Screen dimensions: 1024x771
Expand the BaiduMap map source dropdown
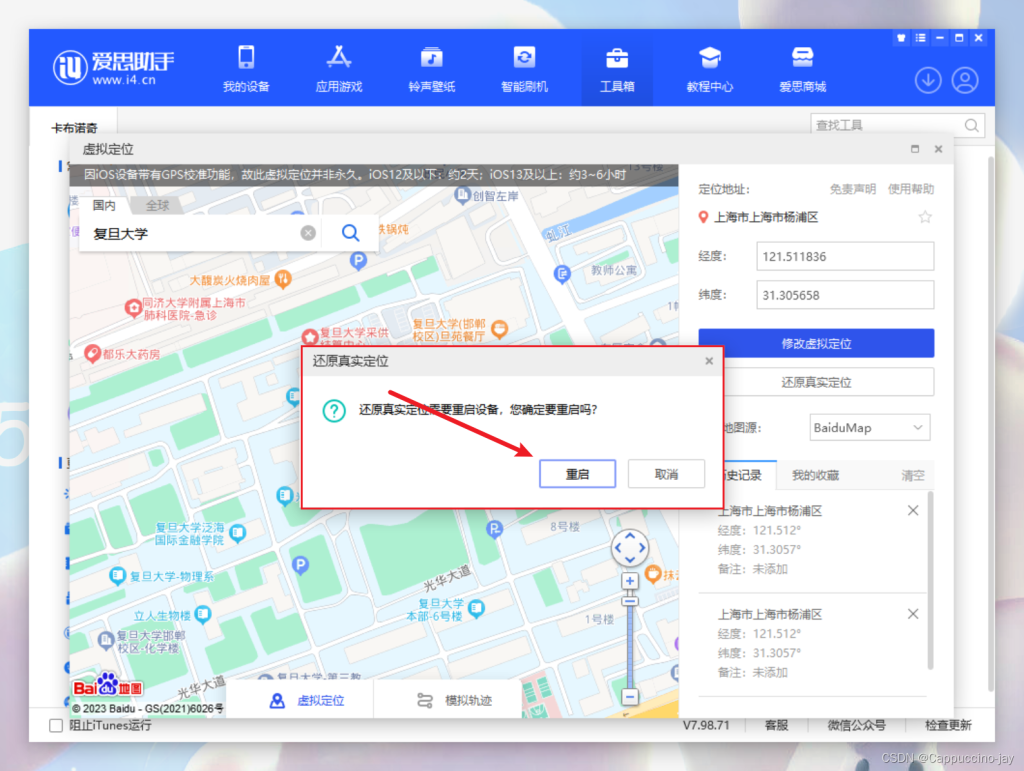coord(869,428)
